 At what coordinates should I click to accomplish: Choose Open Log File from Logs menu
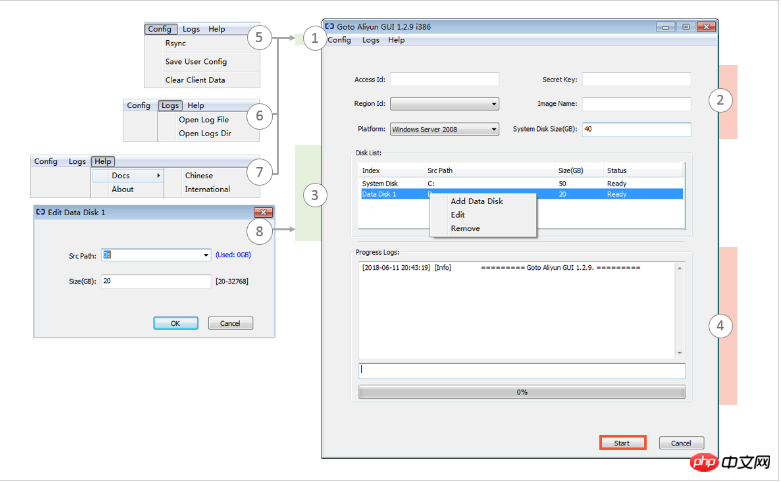pyautogui.click(x=204, y=120)
